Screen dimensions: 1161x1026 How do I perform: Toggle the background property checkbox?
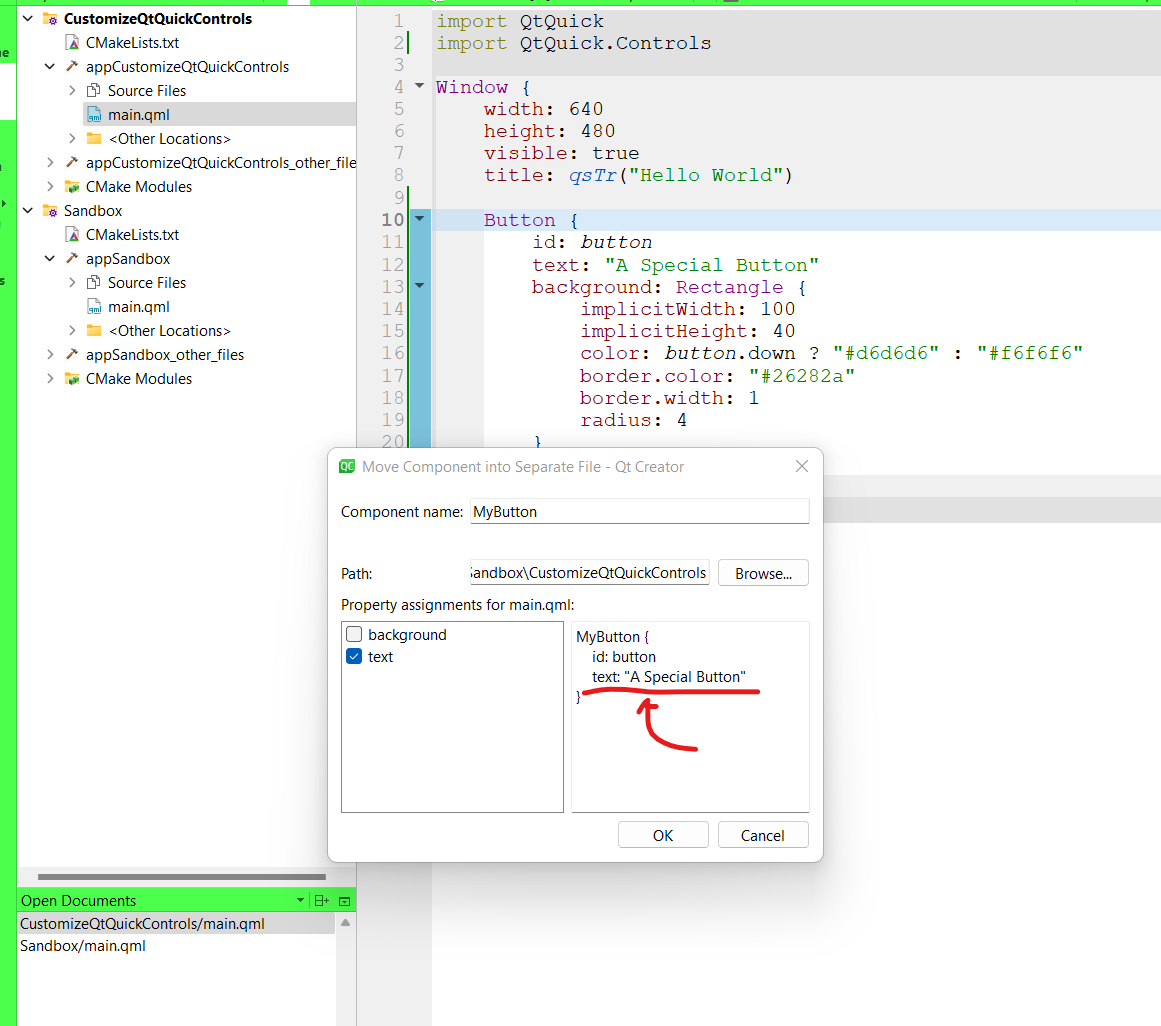click(354, 634)
